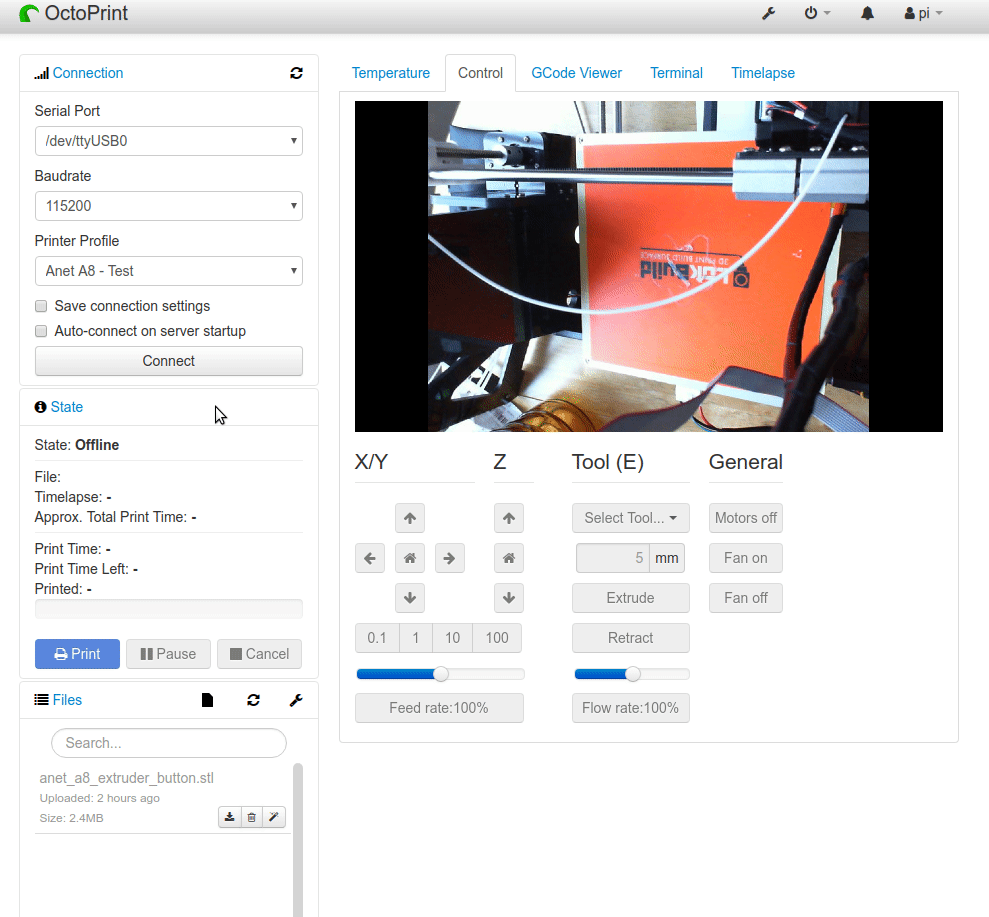Open the Select Tool dropdown
Viewport: 989px width, 917px height.
point(630,518)
